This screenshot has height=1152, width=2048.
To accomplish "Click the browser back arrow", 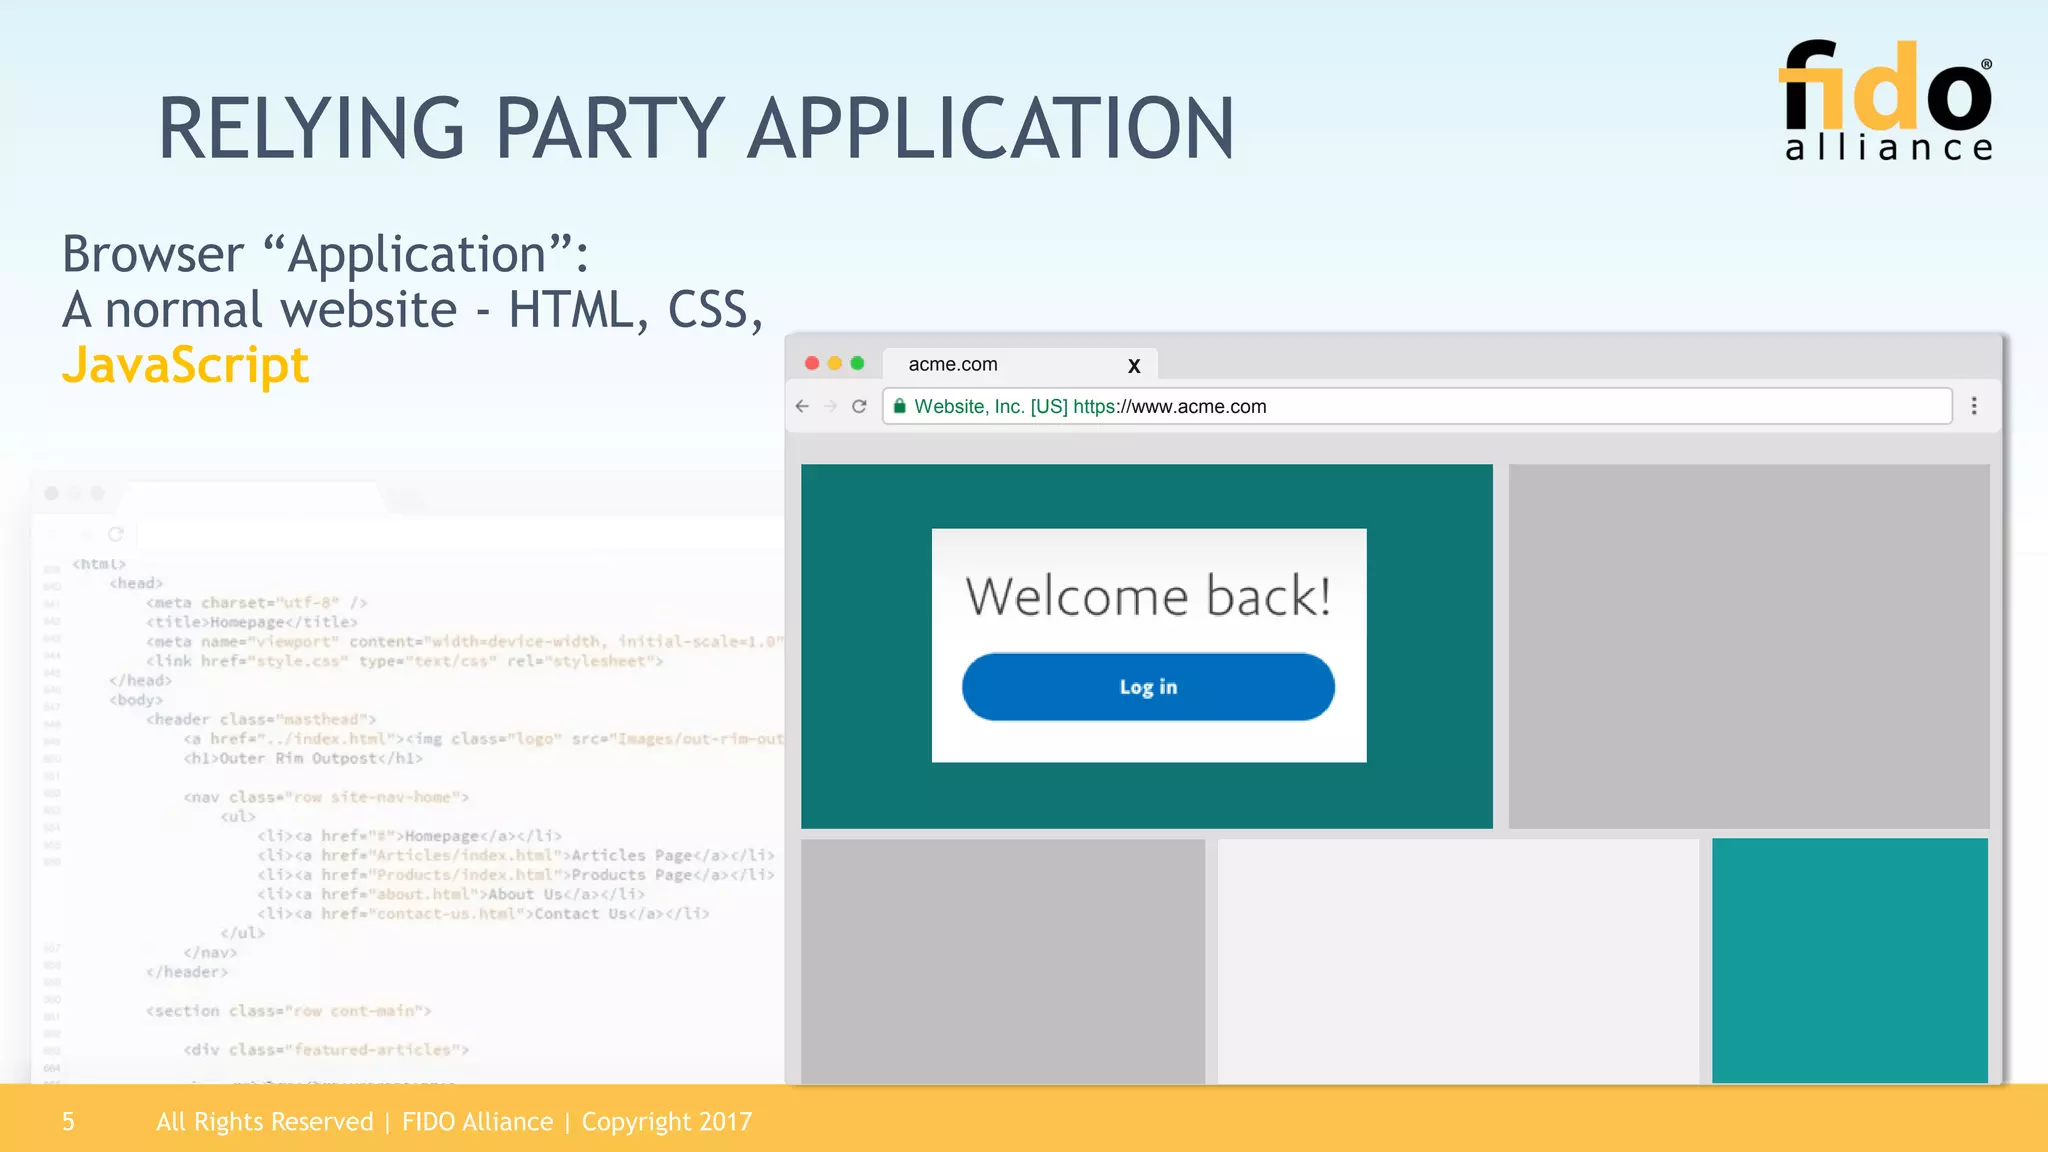I will (802, 406).
